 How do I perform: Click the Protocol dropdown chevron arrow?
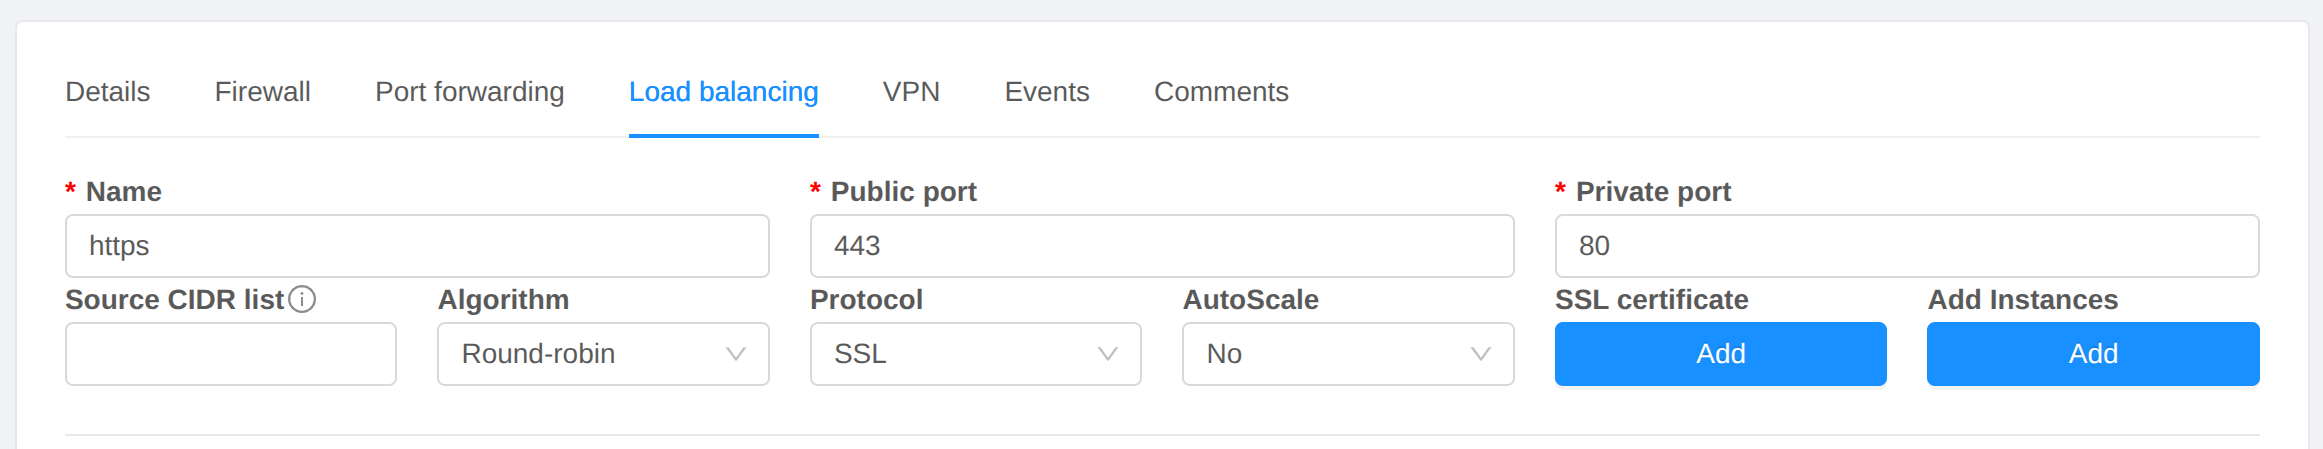(x=1108, y=354)
